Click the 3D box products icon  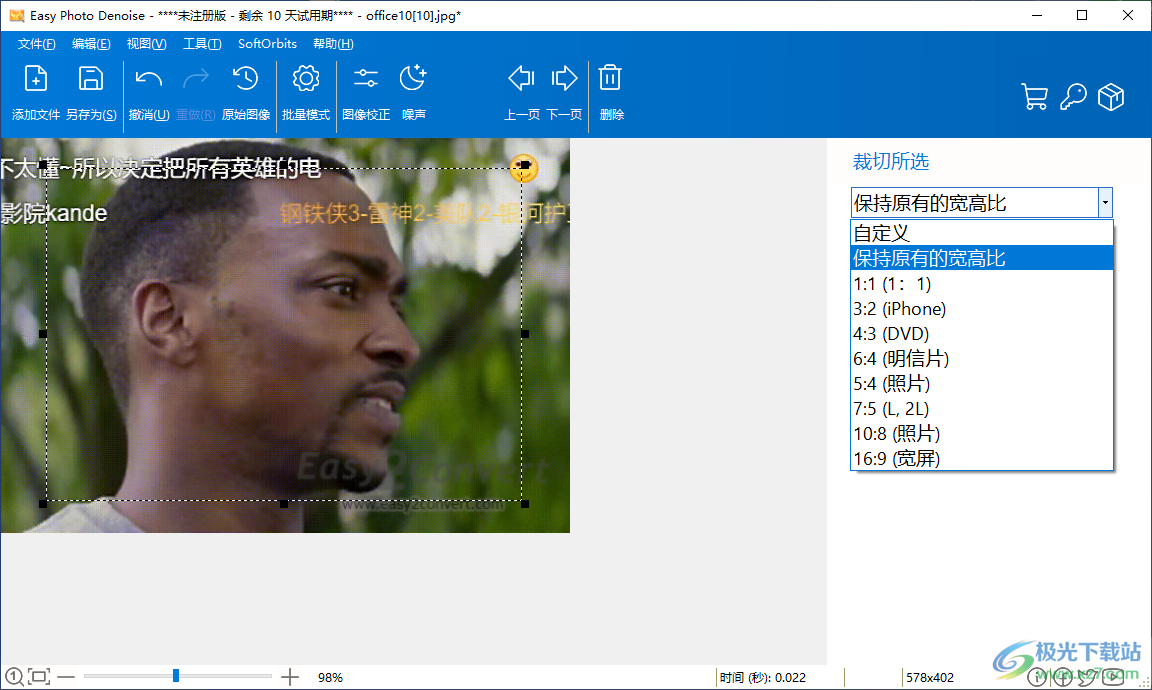point(1111,97)
